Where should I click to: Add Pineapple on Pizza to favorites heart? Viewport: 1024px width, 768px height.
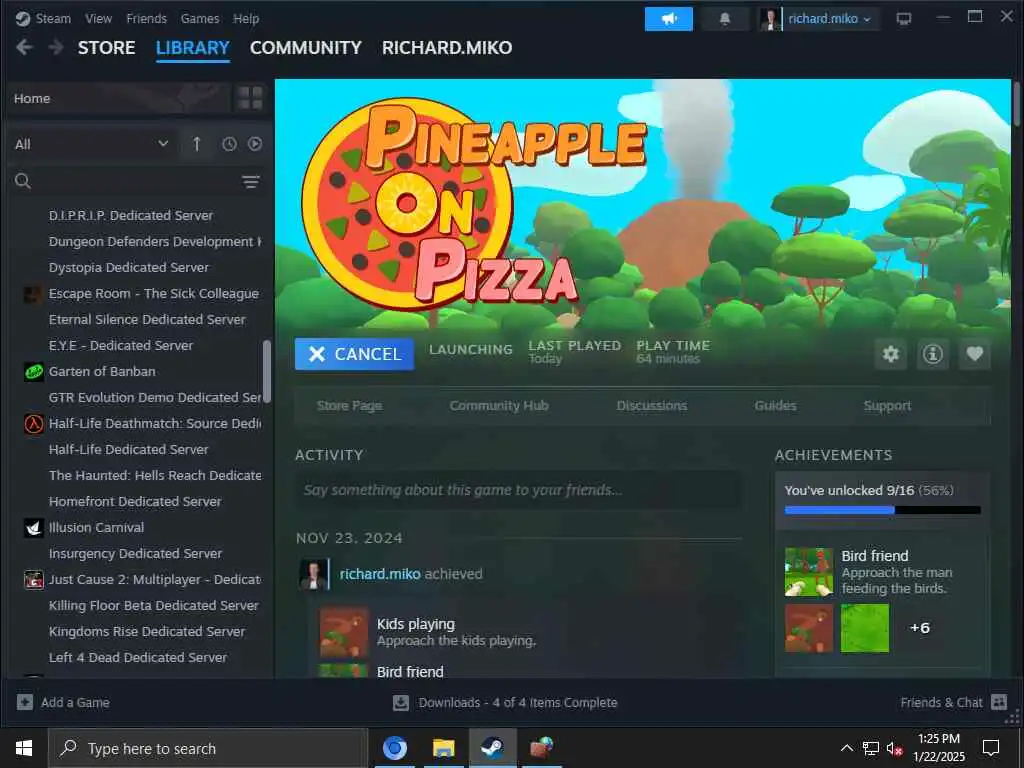pyautogui.click(x=975, y=354)
